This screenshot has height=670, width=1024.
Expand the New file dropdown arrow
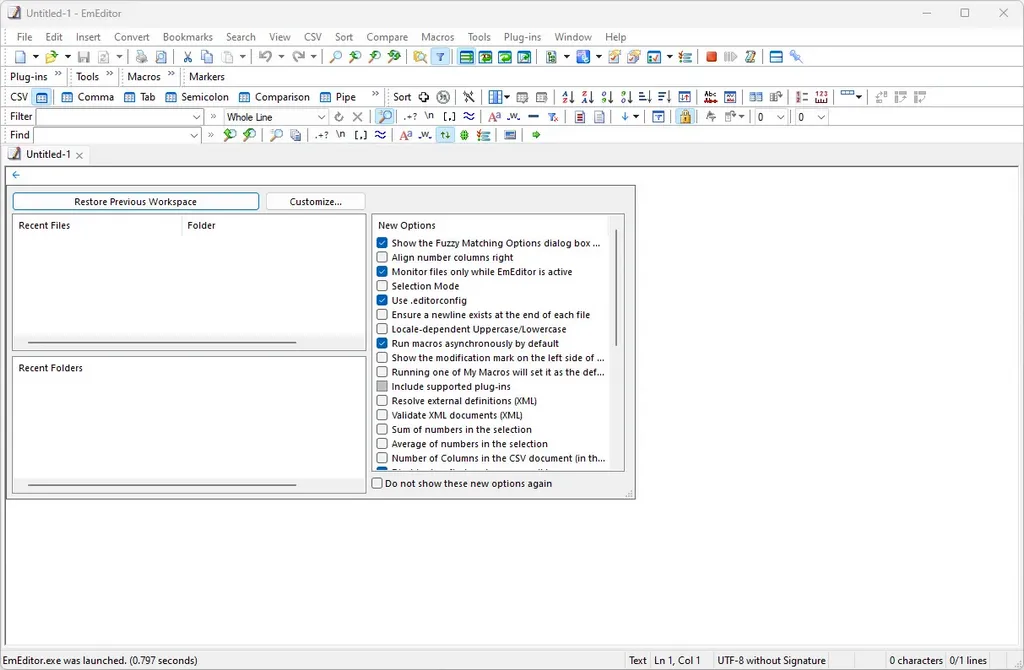[x=35, y=57]
